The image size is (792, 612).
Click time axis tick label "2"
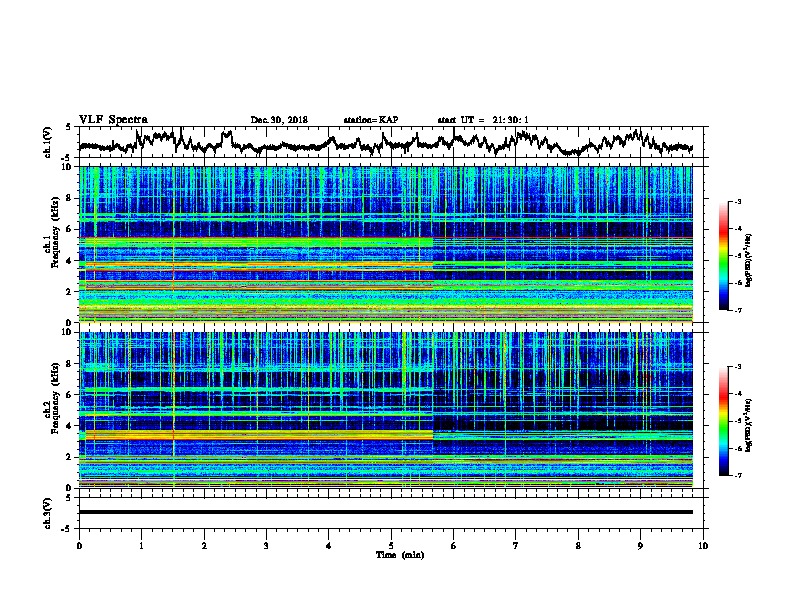204,546
